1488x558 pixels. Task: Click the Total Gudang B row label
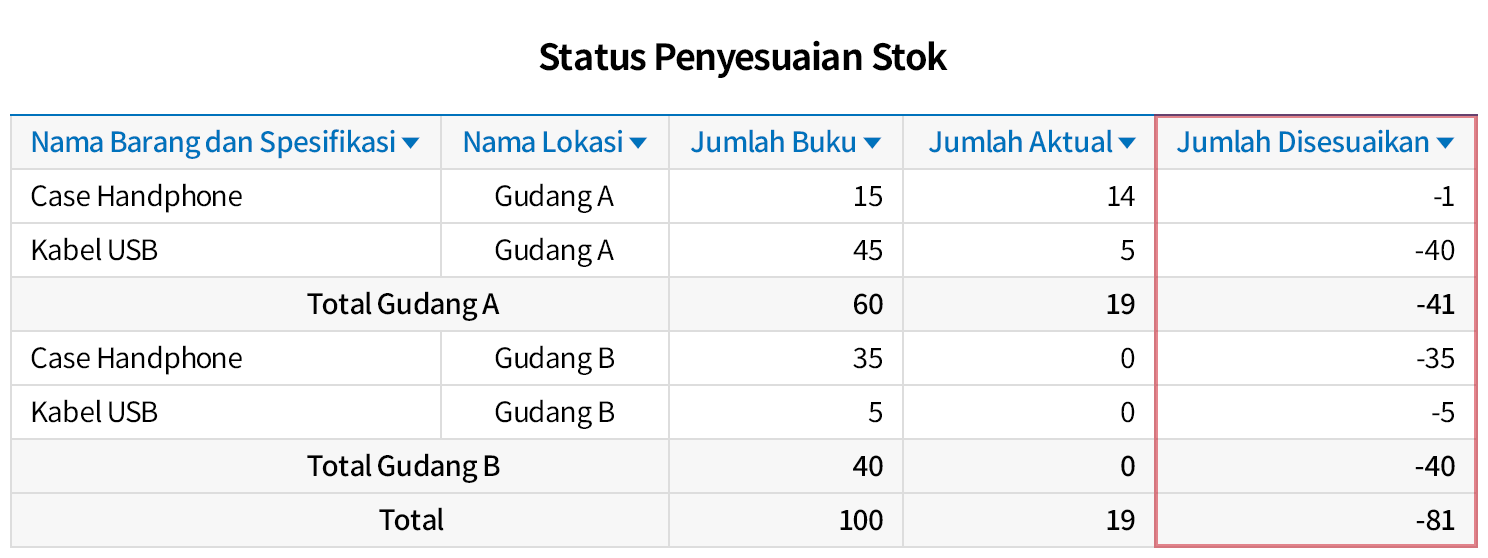(x=403, y=466)
